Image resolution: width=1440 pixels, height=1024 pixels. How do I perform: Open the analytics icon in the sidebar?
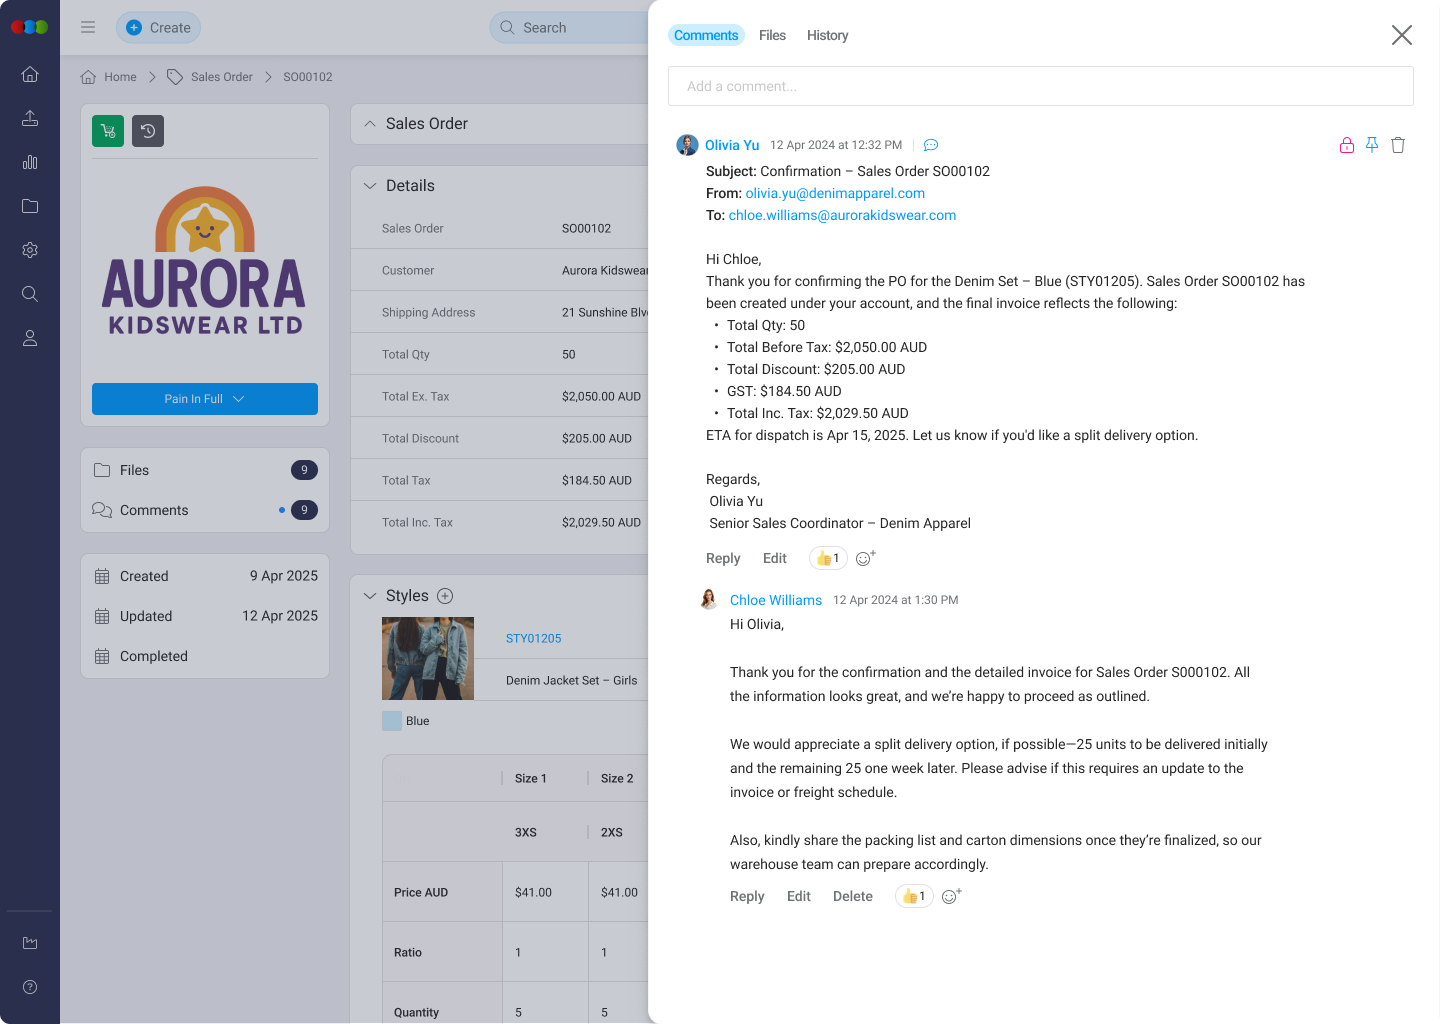pos(29,162)
